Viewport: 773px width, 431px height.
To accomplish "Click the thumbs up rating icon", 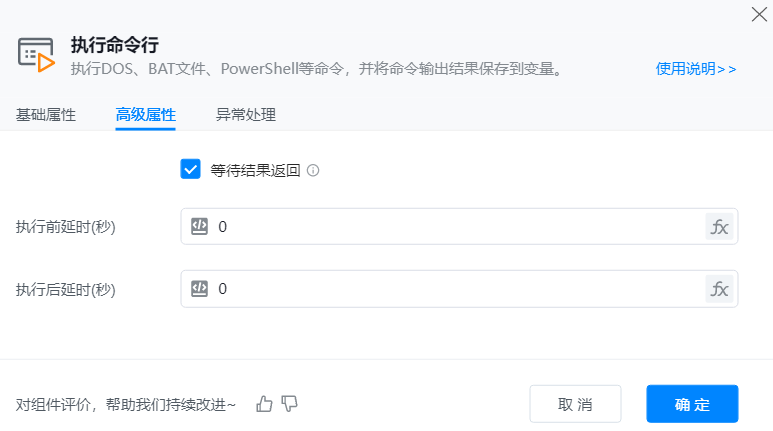I will pyautogui.click(x=264, y=404).
